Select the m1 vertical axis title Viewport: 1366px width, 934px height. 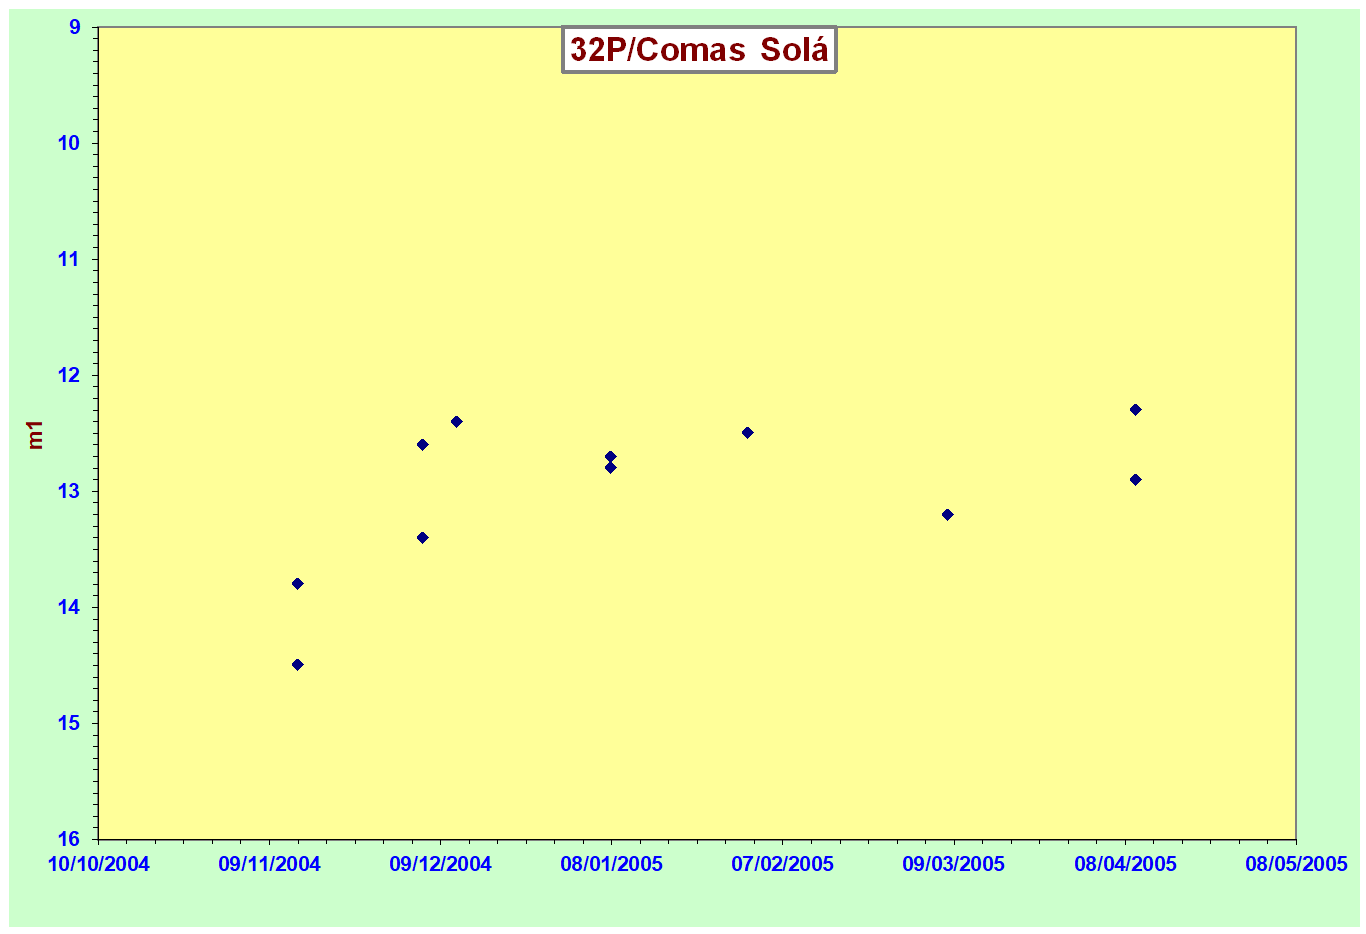36,434
